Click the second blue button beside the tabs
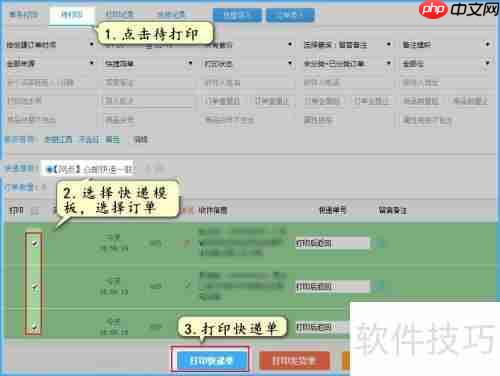This screenshot has width=500, height=376. point(290,15)
